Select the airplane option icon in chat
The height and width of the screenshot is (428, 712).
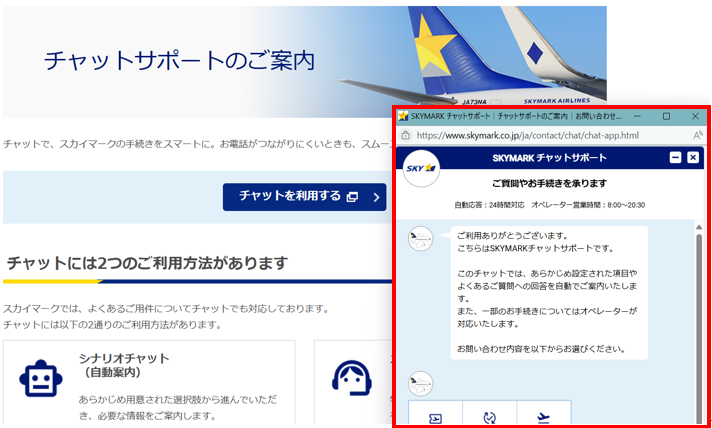coord(543,418)
